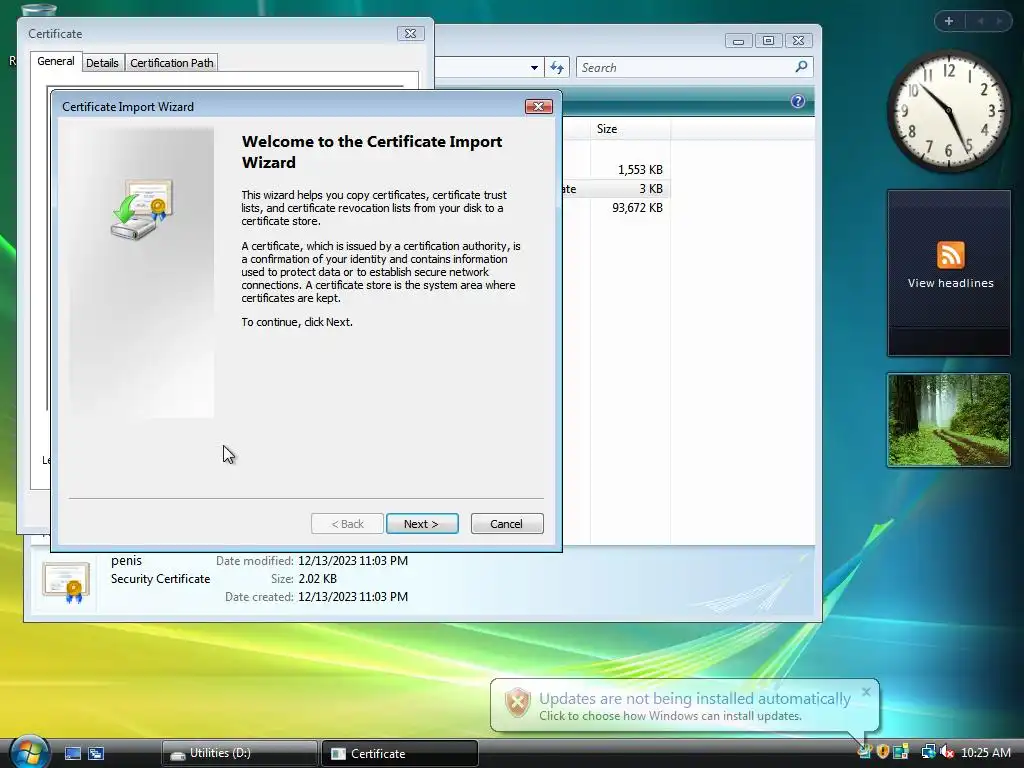Close the Certificate Import Wizard dialog

539,106
